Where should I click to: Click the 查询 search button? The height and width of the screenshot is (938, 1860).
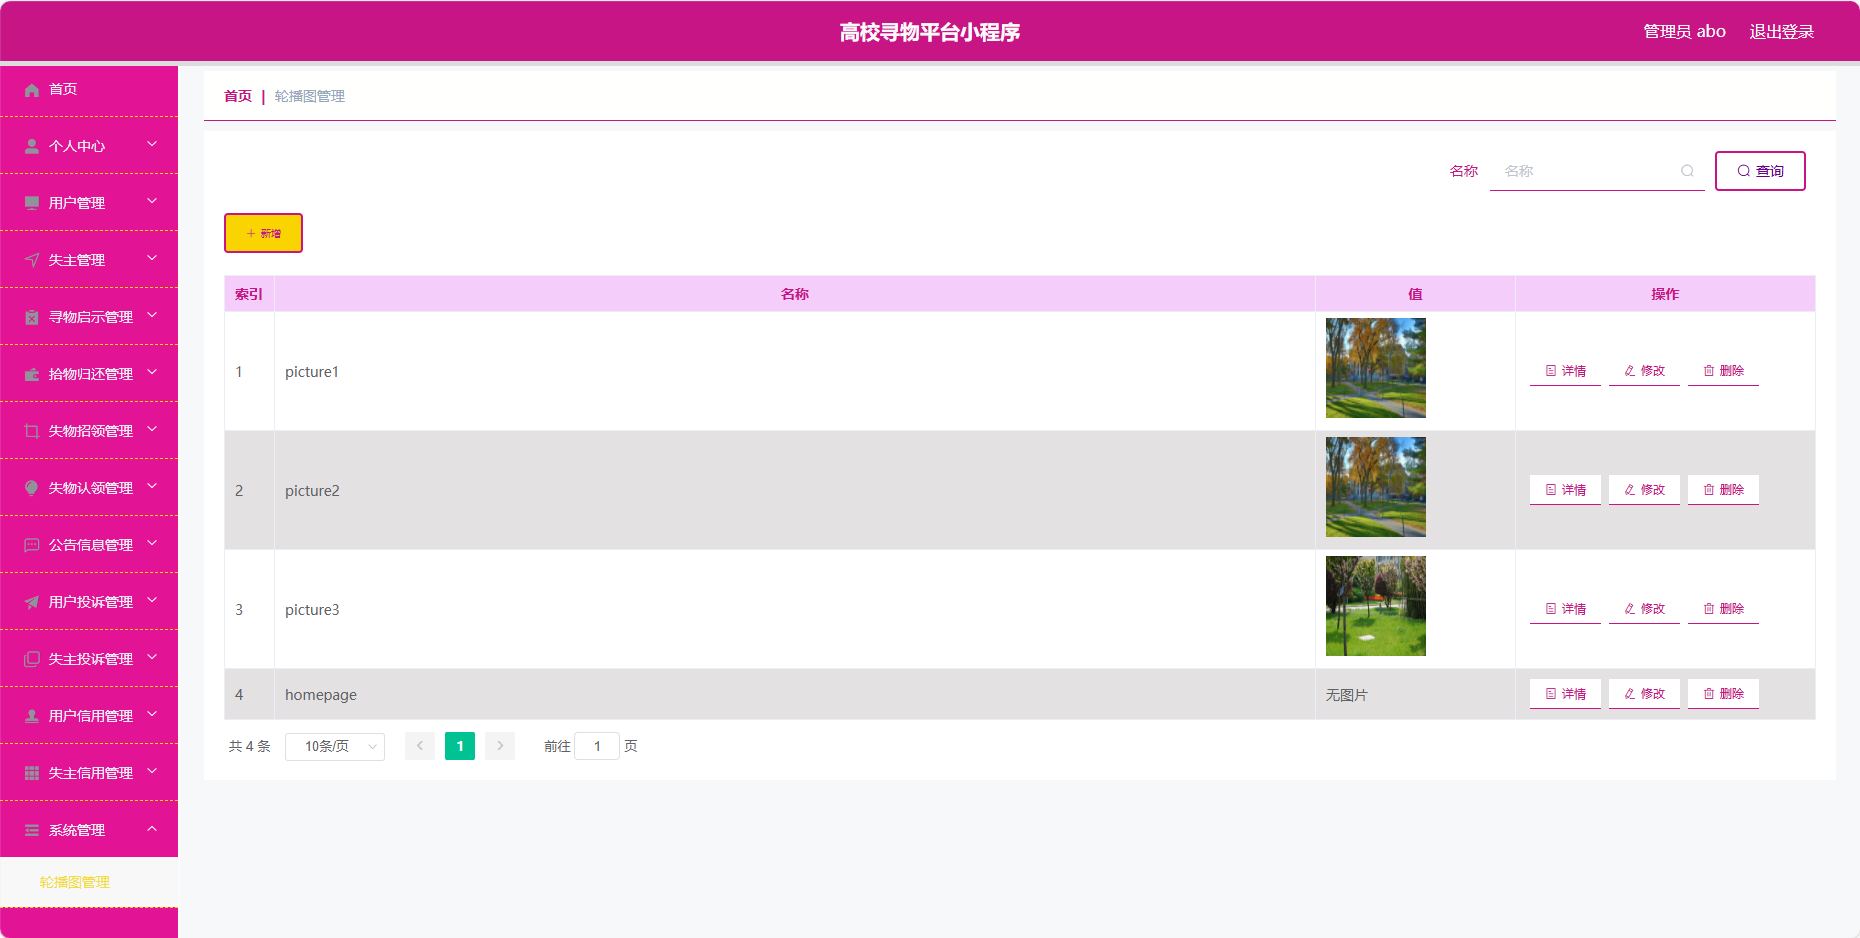click(x=1760, y=171)
